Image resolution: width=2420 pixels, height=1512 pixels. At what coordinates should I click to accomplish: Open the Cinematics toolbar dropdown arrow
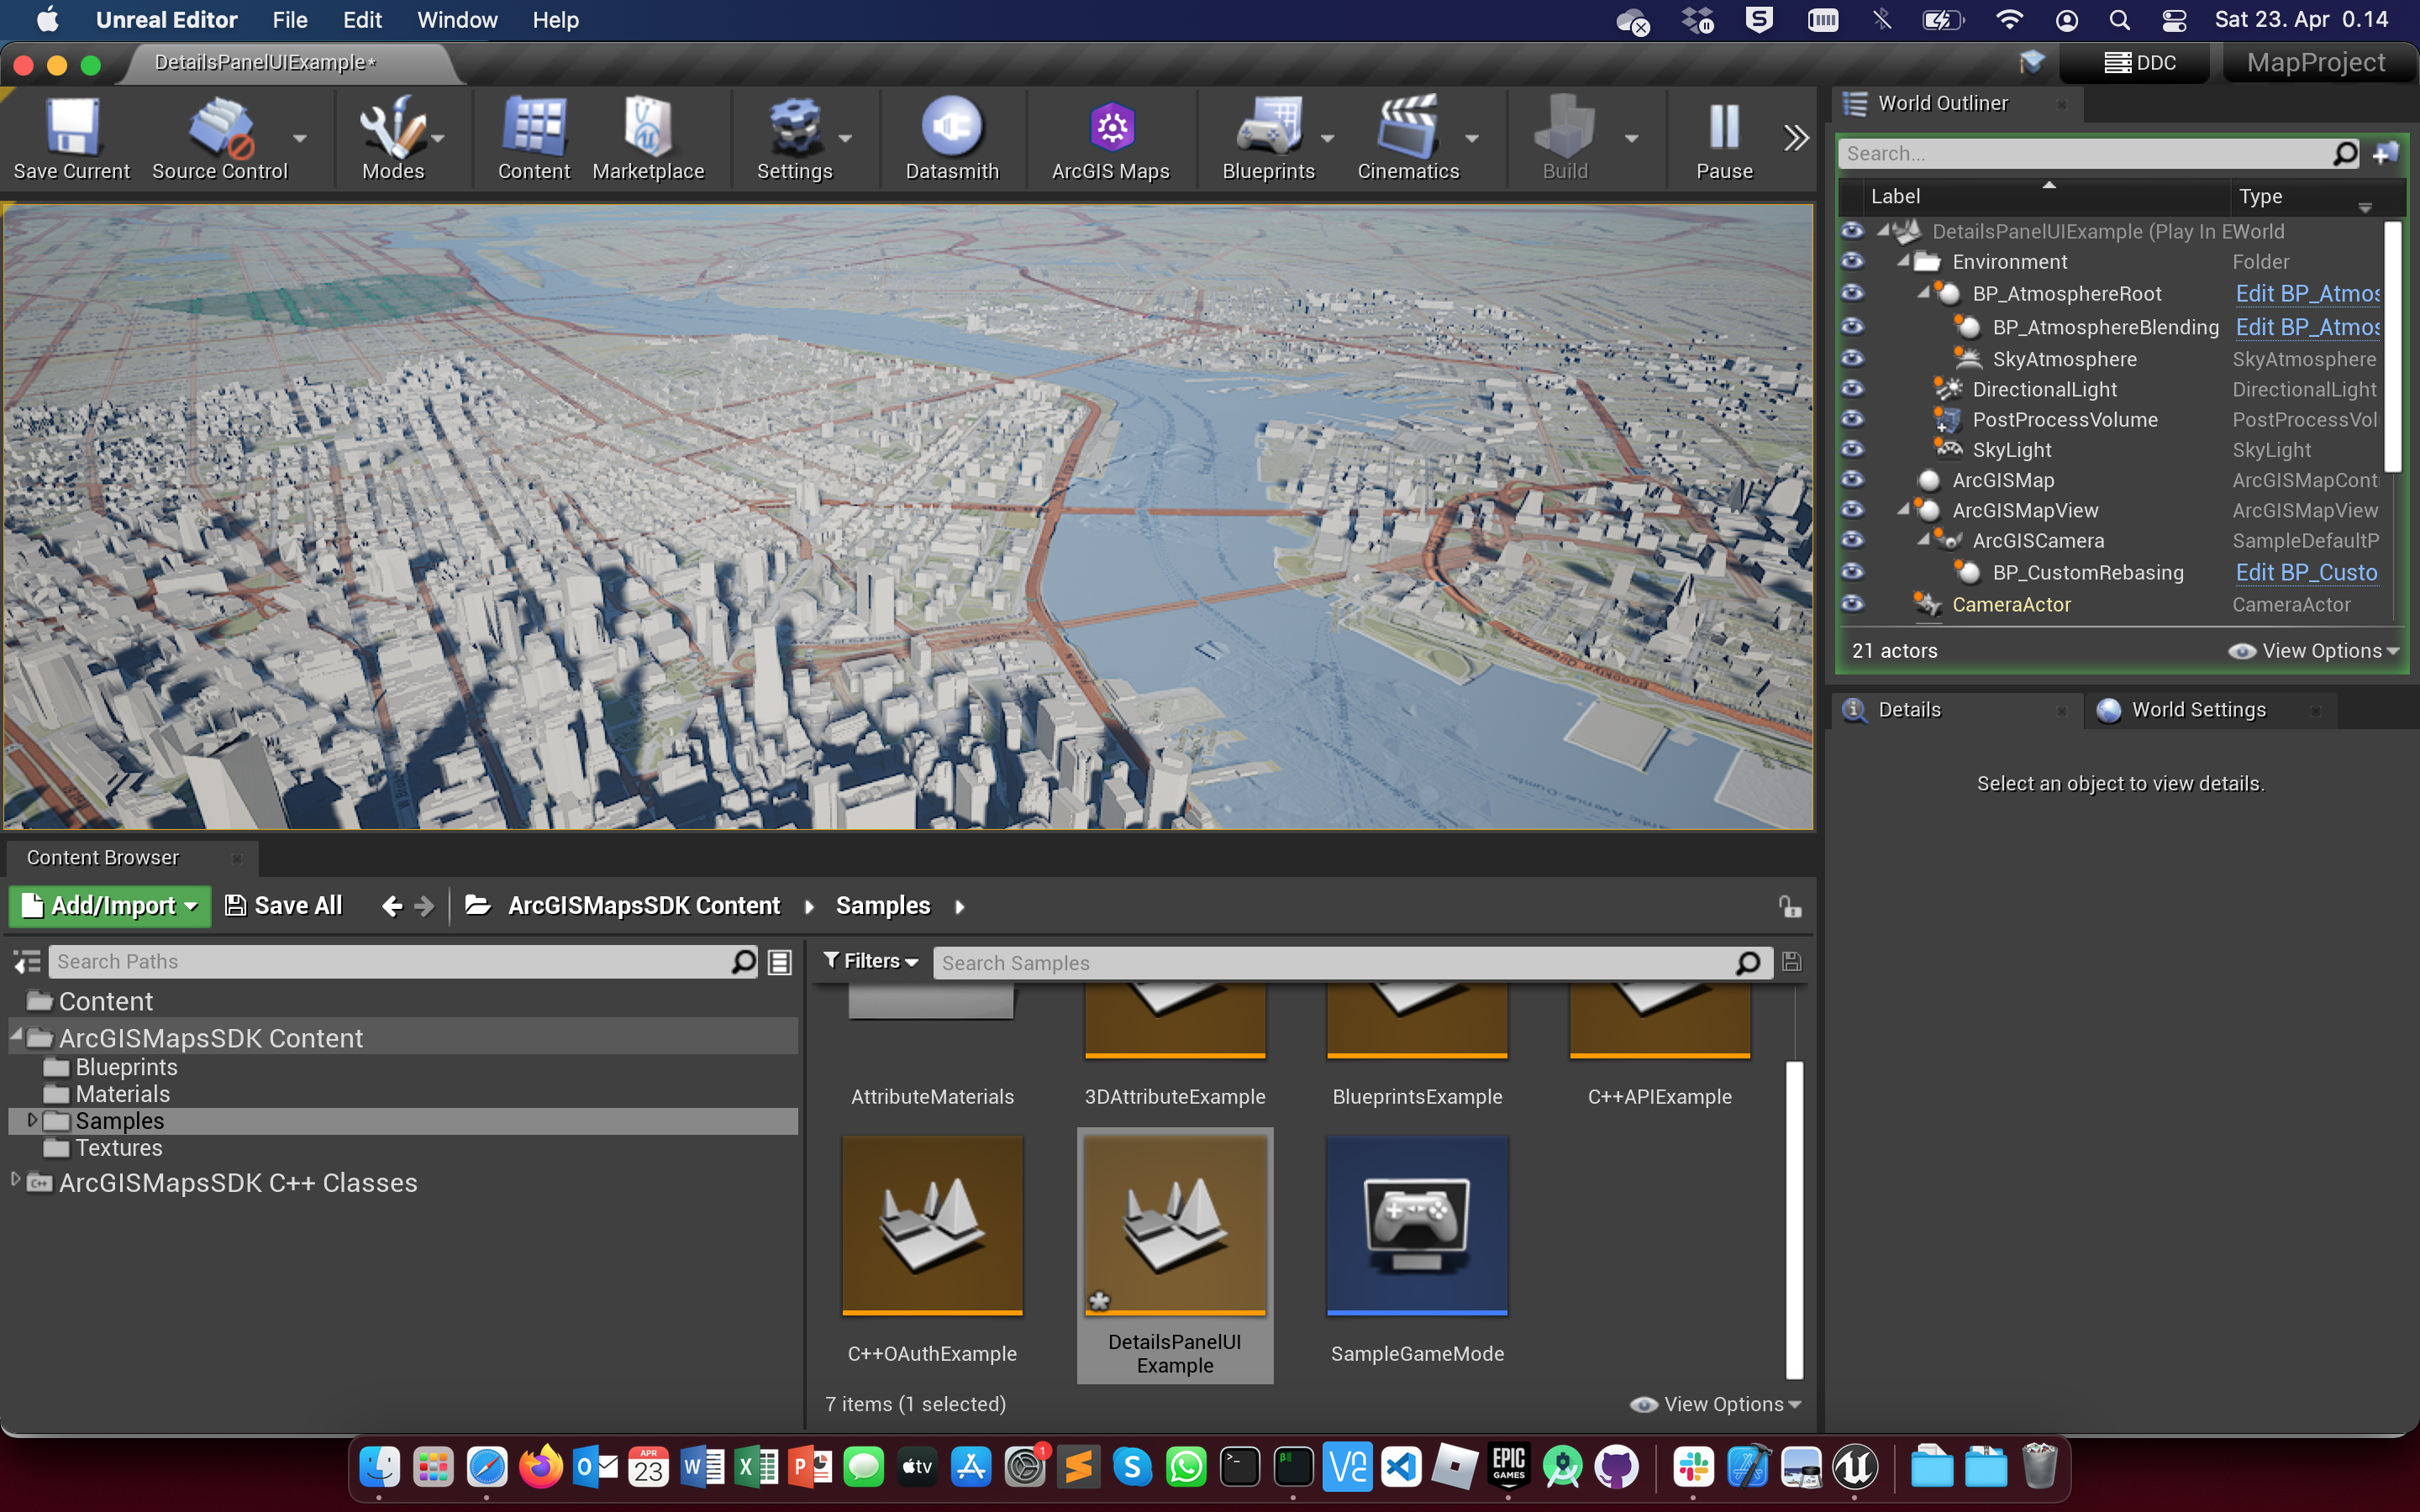click(x=1472, y=139)
